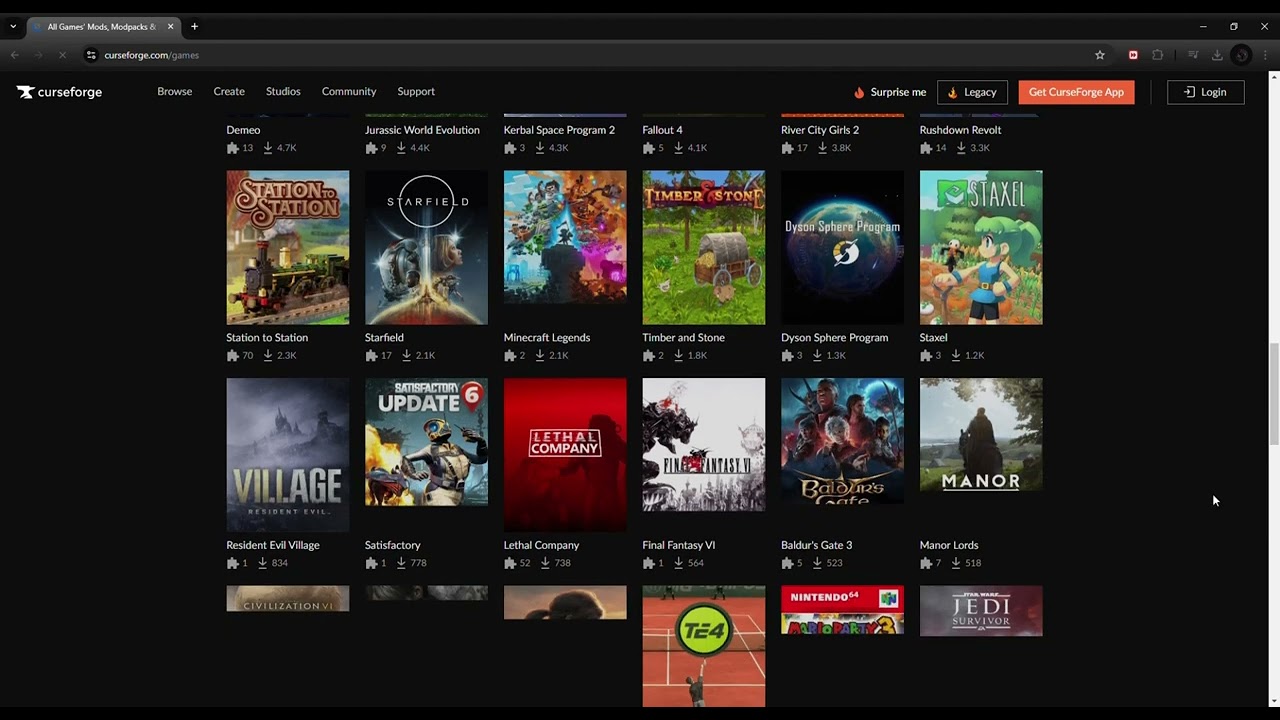Click the media control icon in the browser toolbar
The height and width of the screenshot is (720, 1280).
(1193, 55)
